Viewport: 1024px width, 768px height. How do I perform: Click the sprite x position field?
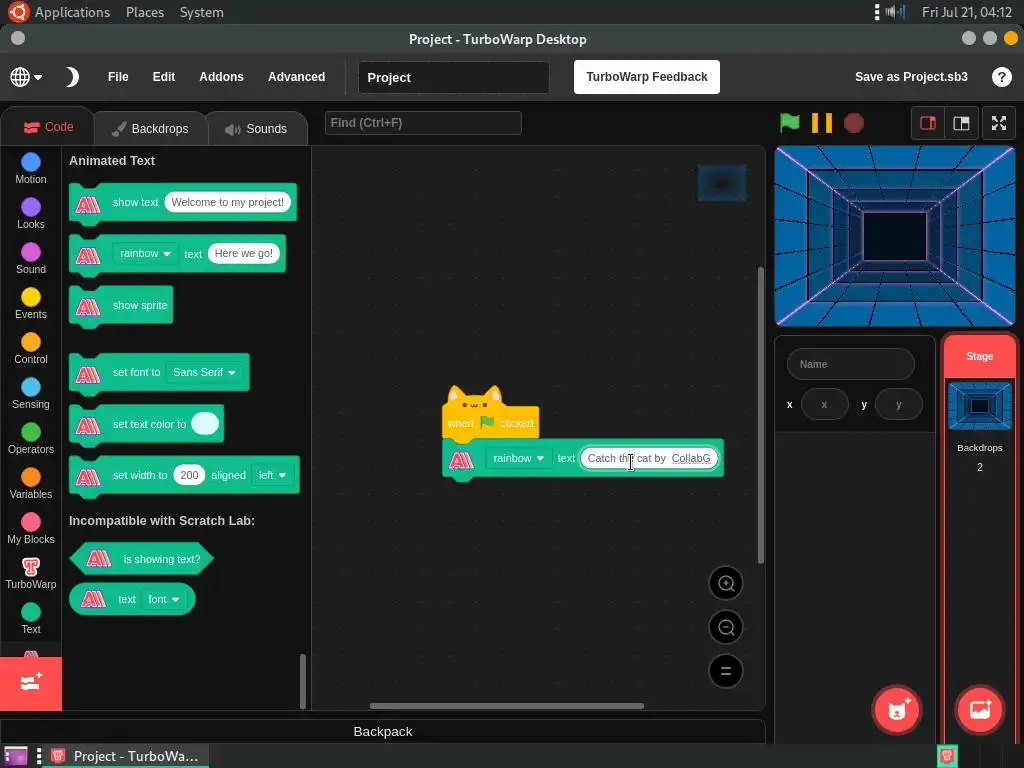tap(825, 404)
